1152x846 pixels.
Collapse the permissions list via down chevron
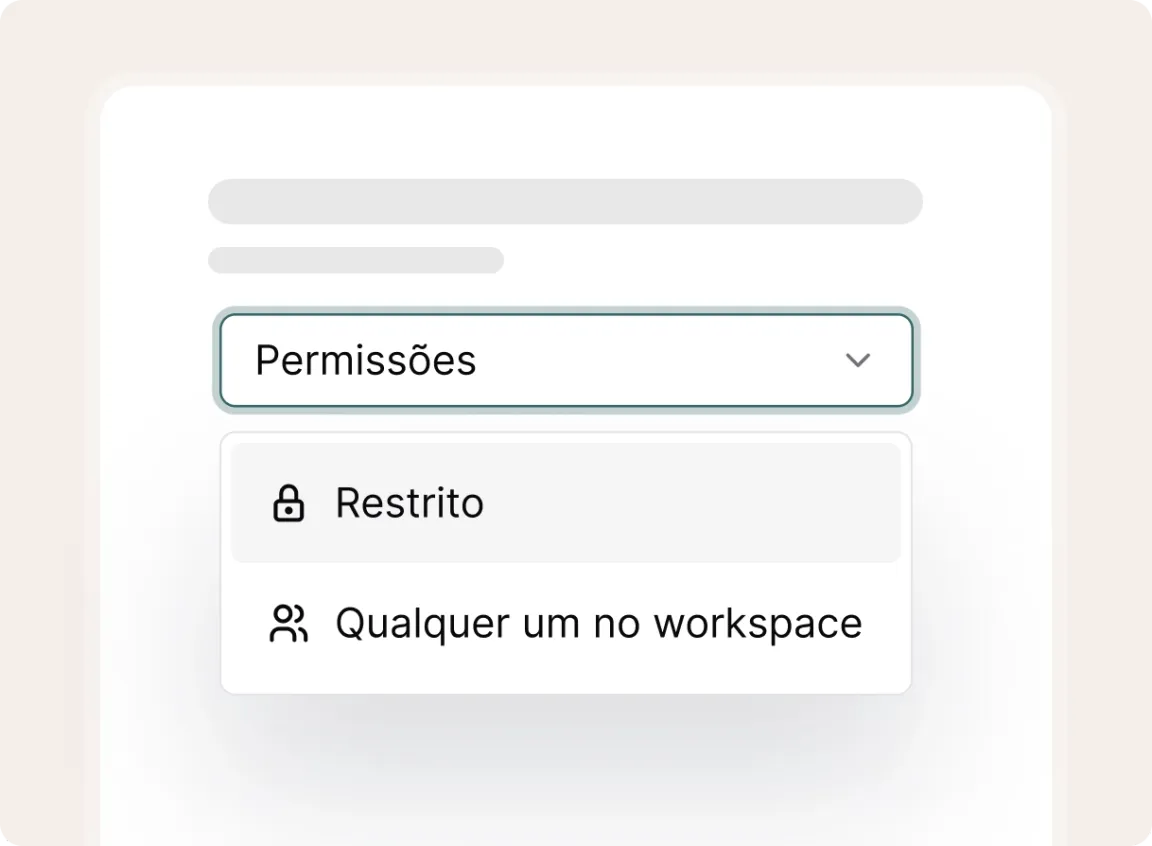point(858,360)
